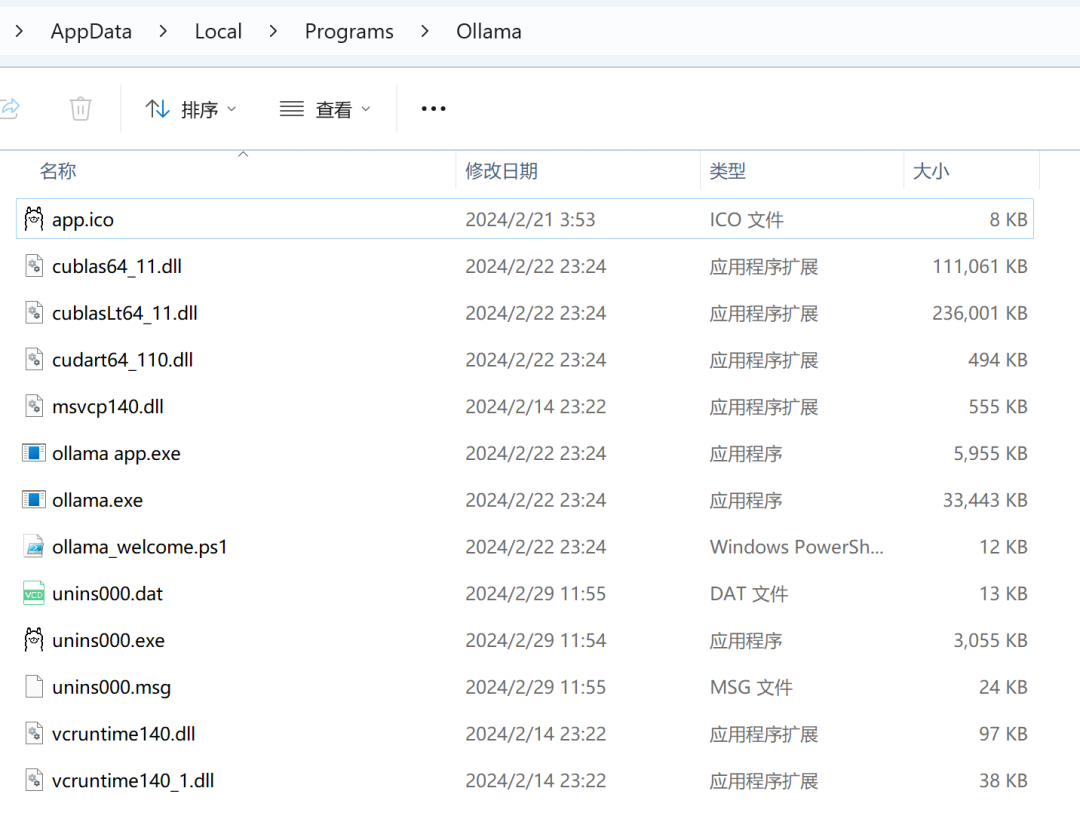
Task: Click the size value 111,061 KB
Action: (x=980, y=267)
